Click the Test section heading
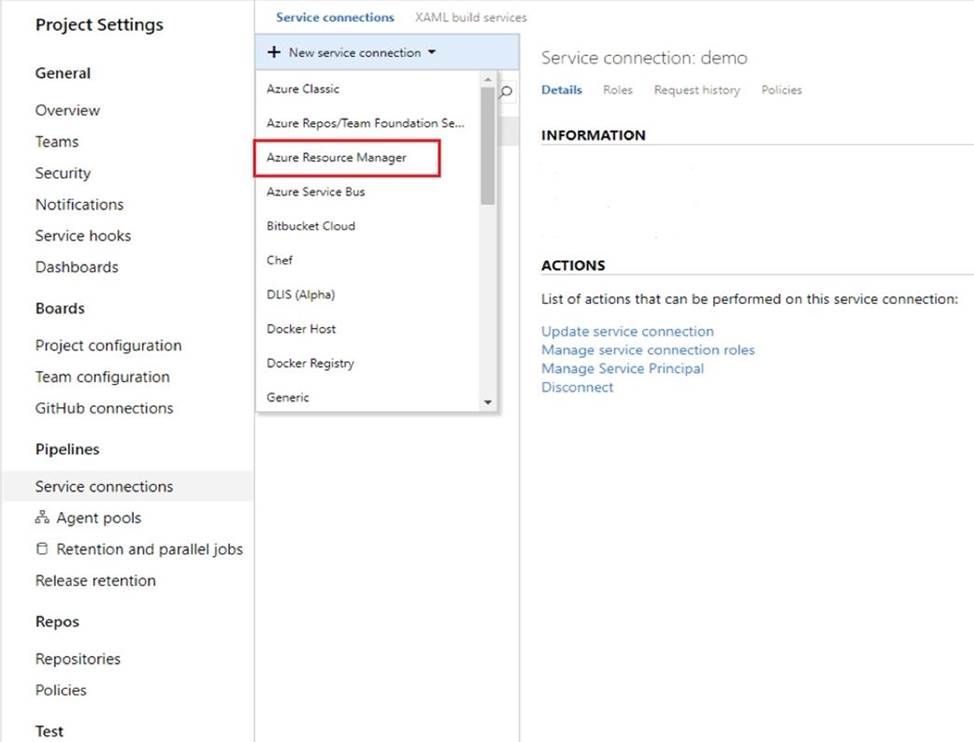974x742 pixels. coord(49,731)
